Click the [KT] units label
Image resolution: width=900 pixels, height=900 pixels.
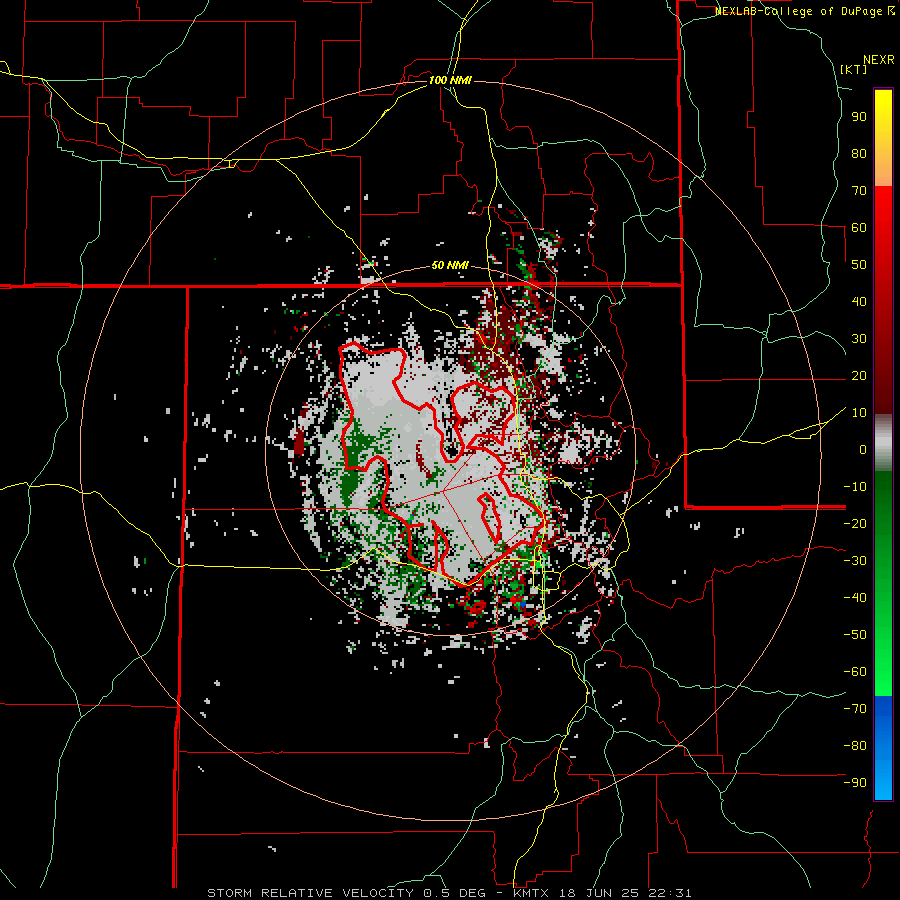tap(853, 69)
